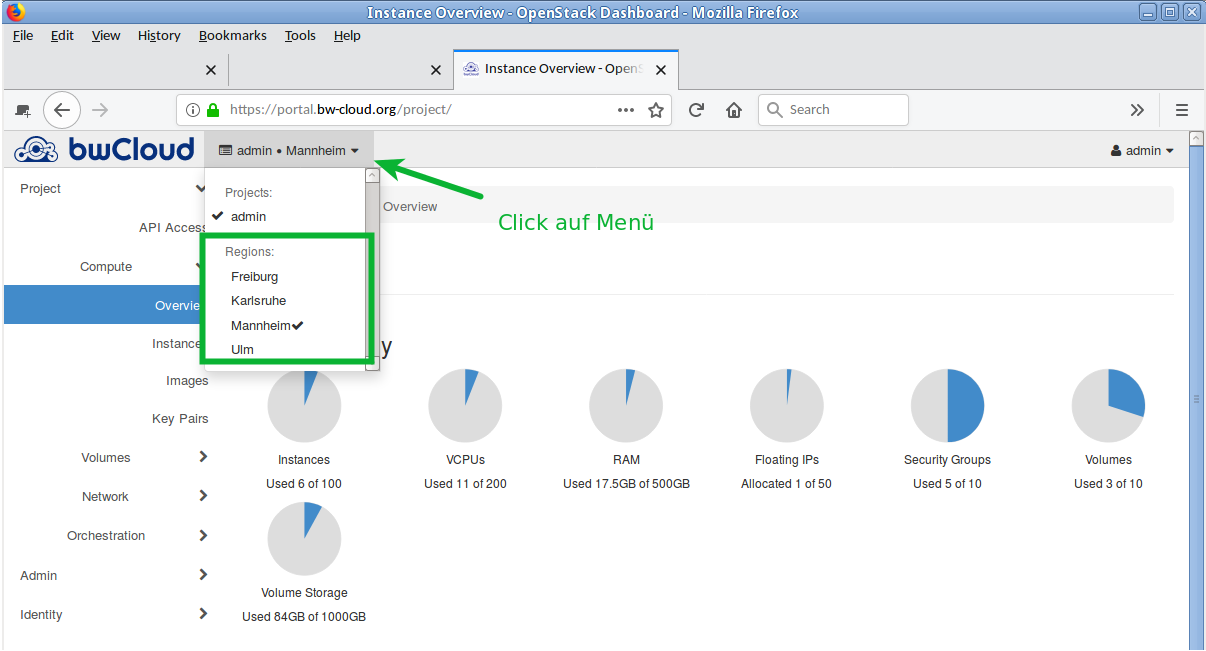1206x651 pixels.
Task: Click the 'Used 17.5GB of 500GB' text
Action: click(x=626, y=484)
